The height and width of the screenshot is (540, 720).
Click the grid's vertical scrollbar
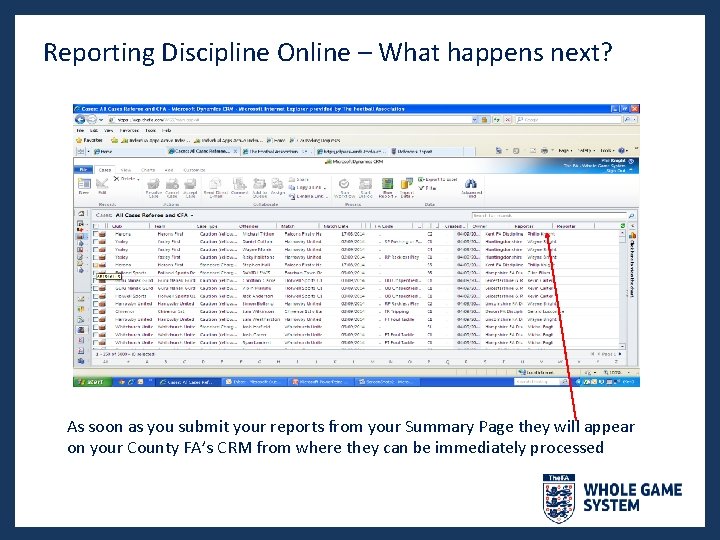click(623, 289)
